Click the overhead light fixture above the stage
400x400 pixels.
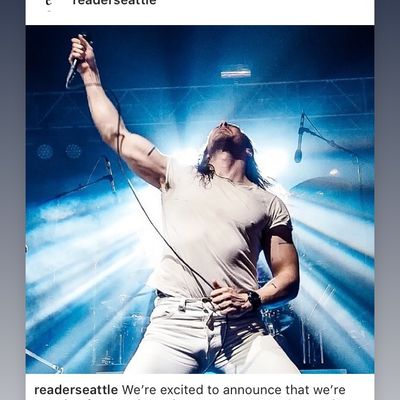pos(236,73)
